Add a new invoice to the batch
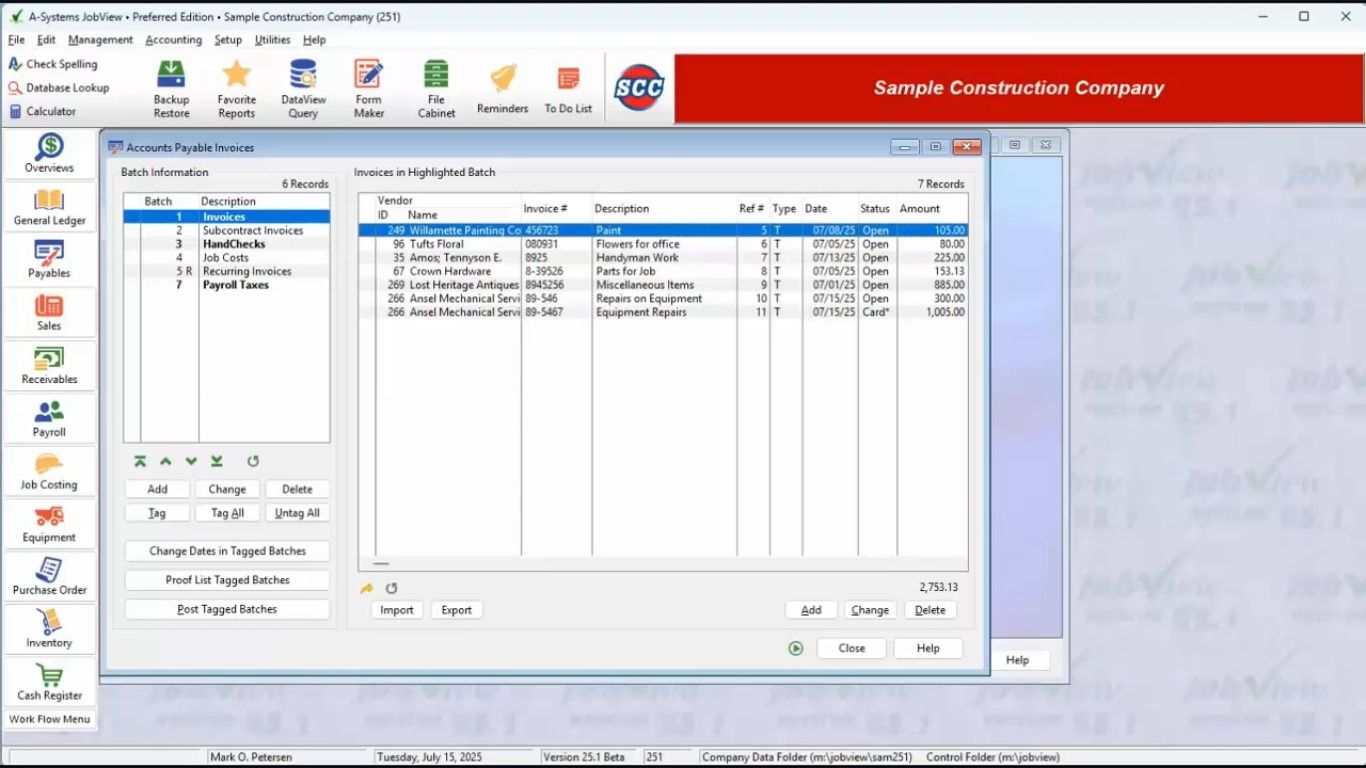 tap(811, 610)
